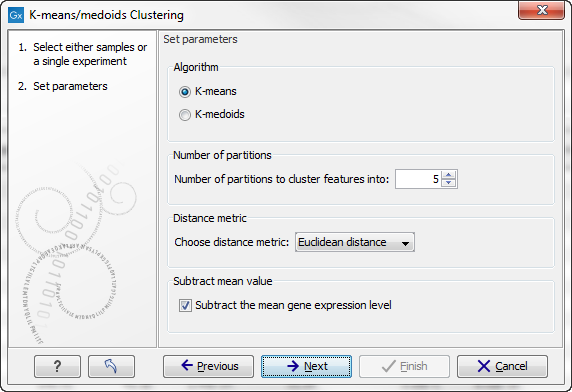Select the K-medoids algorithm option
Viewport: 572px width, 392px height.
185,115
